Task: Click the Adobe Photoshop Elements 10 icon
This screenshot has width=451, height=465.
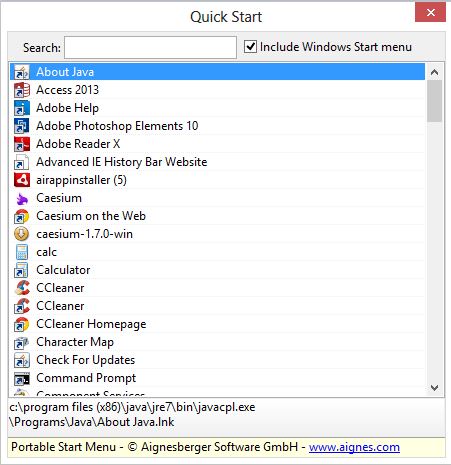Action: point(22,126)
